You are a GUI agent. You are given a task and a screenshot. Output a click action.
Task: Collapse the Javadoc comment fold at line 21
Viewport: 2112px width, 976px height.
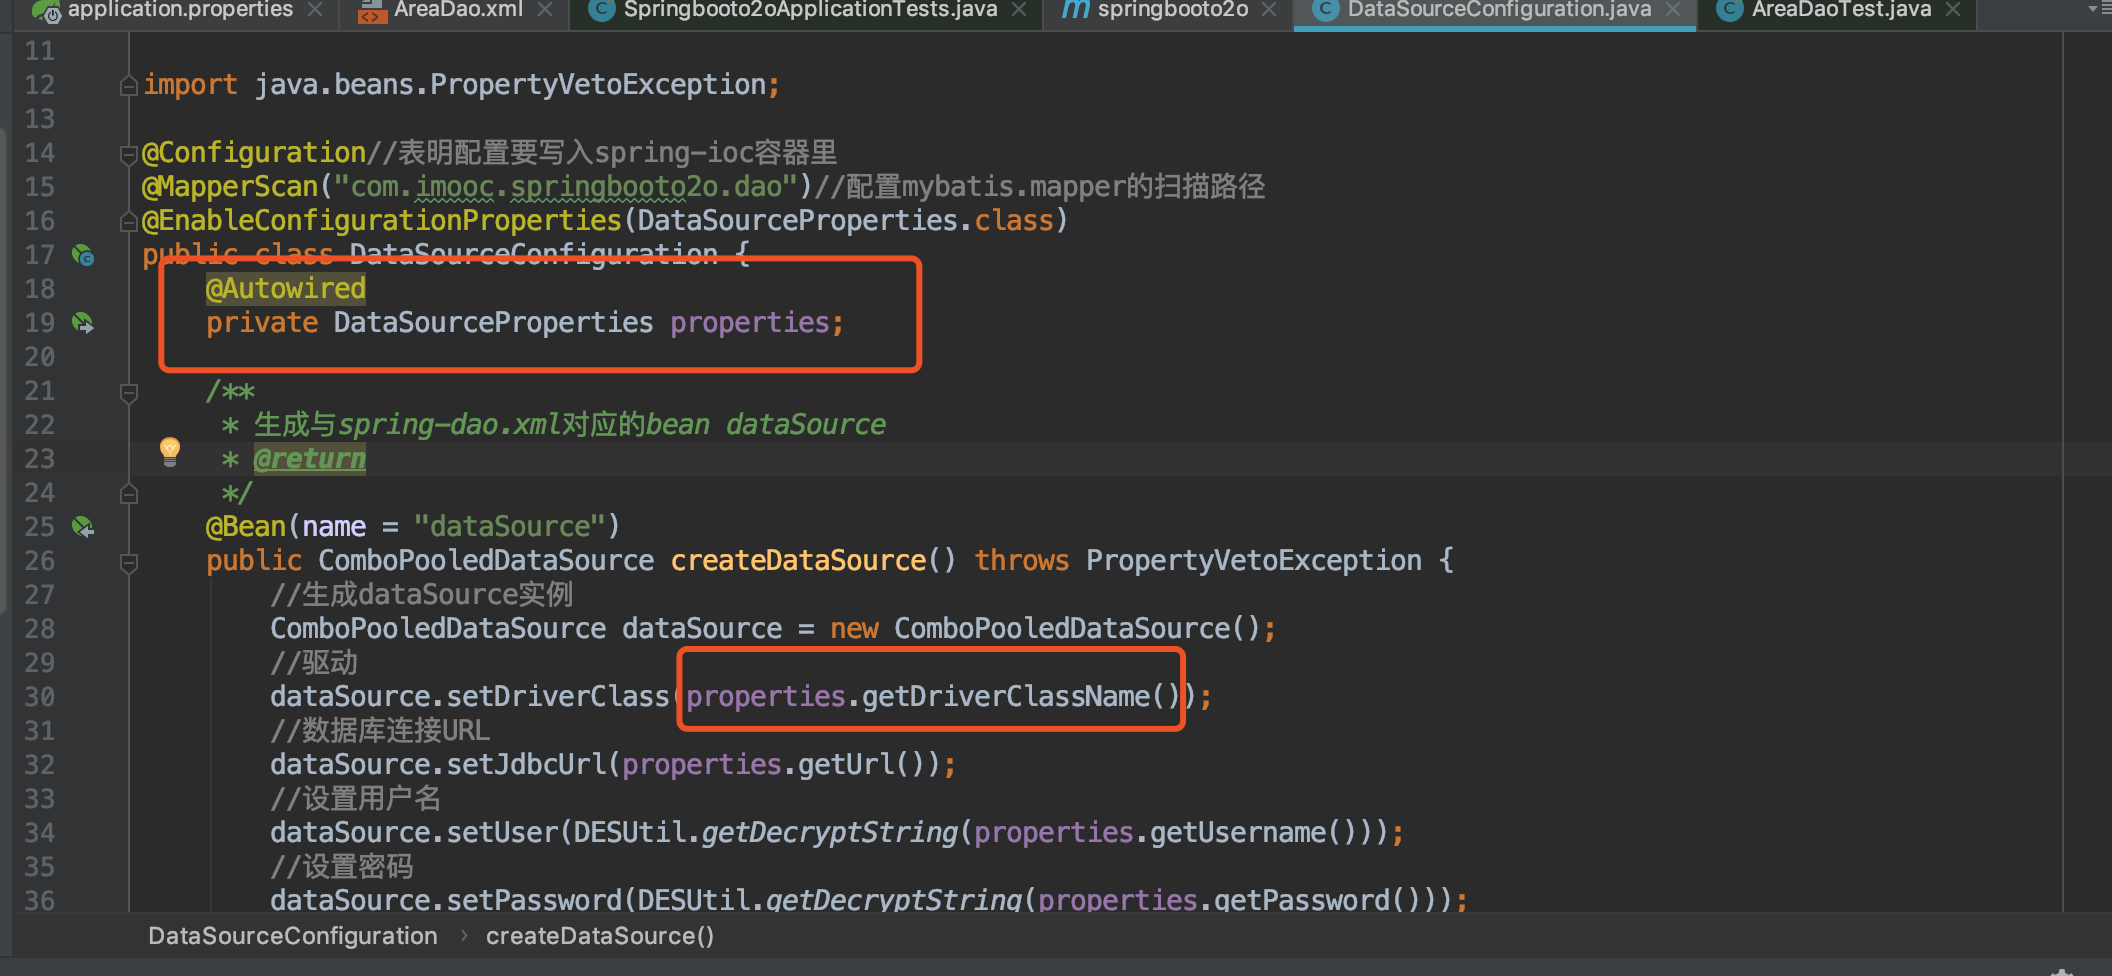pyautogui.click(x=128, y=393)
